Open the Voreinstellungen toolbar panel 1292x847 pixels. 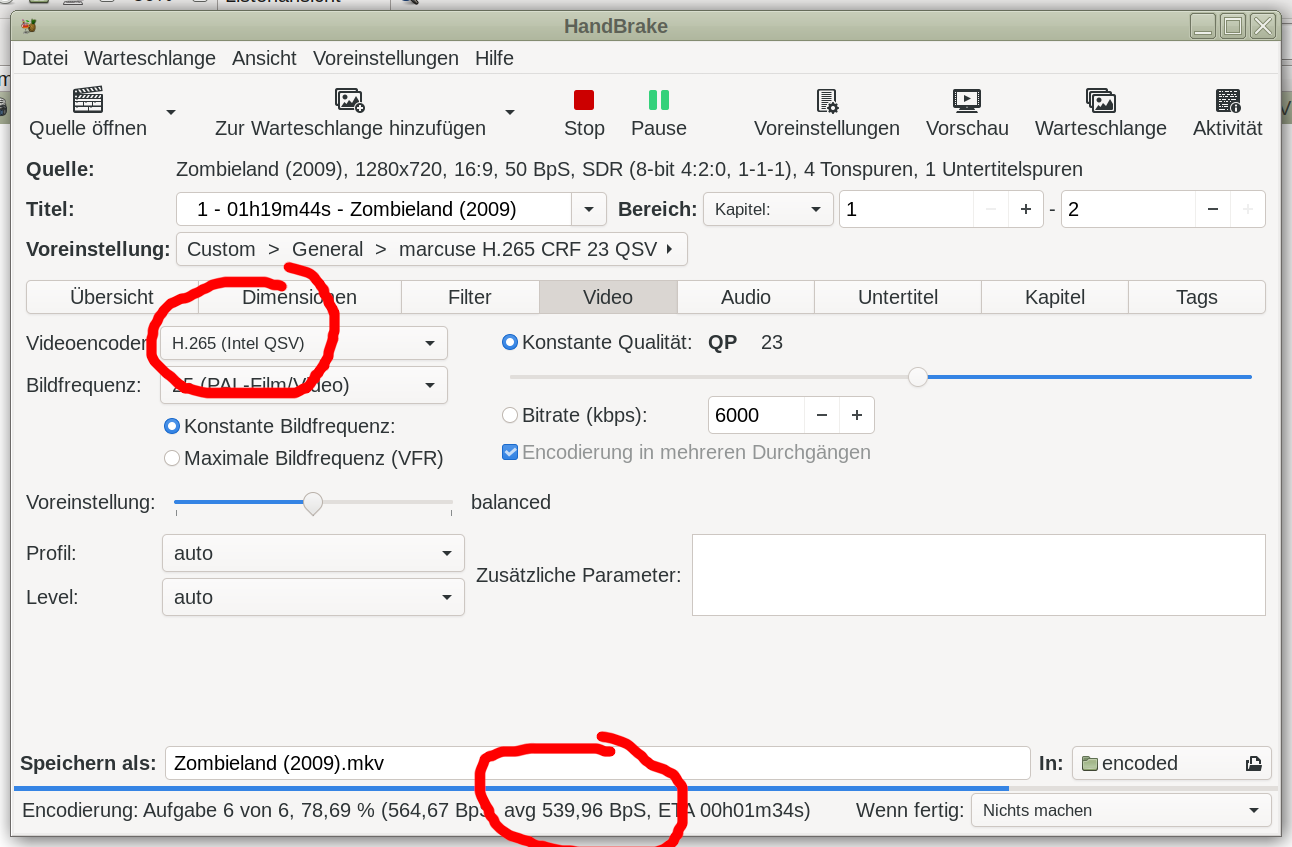[826, 100]
